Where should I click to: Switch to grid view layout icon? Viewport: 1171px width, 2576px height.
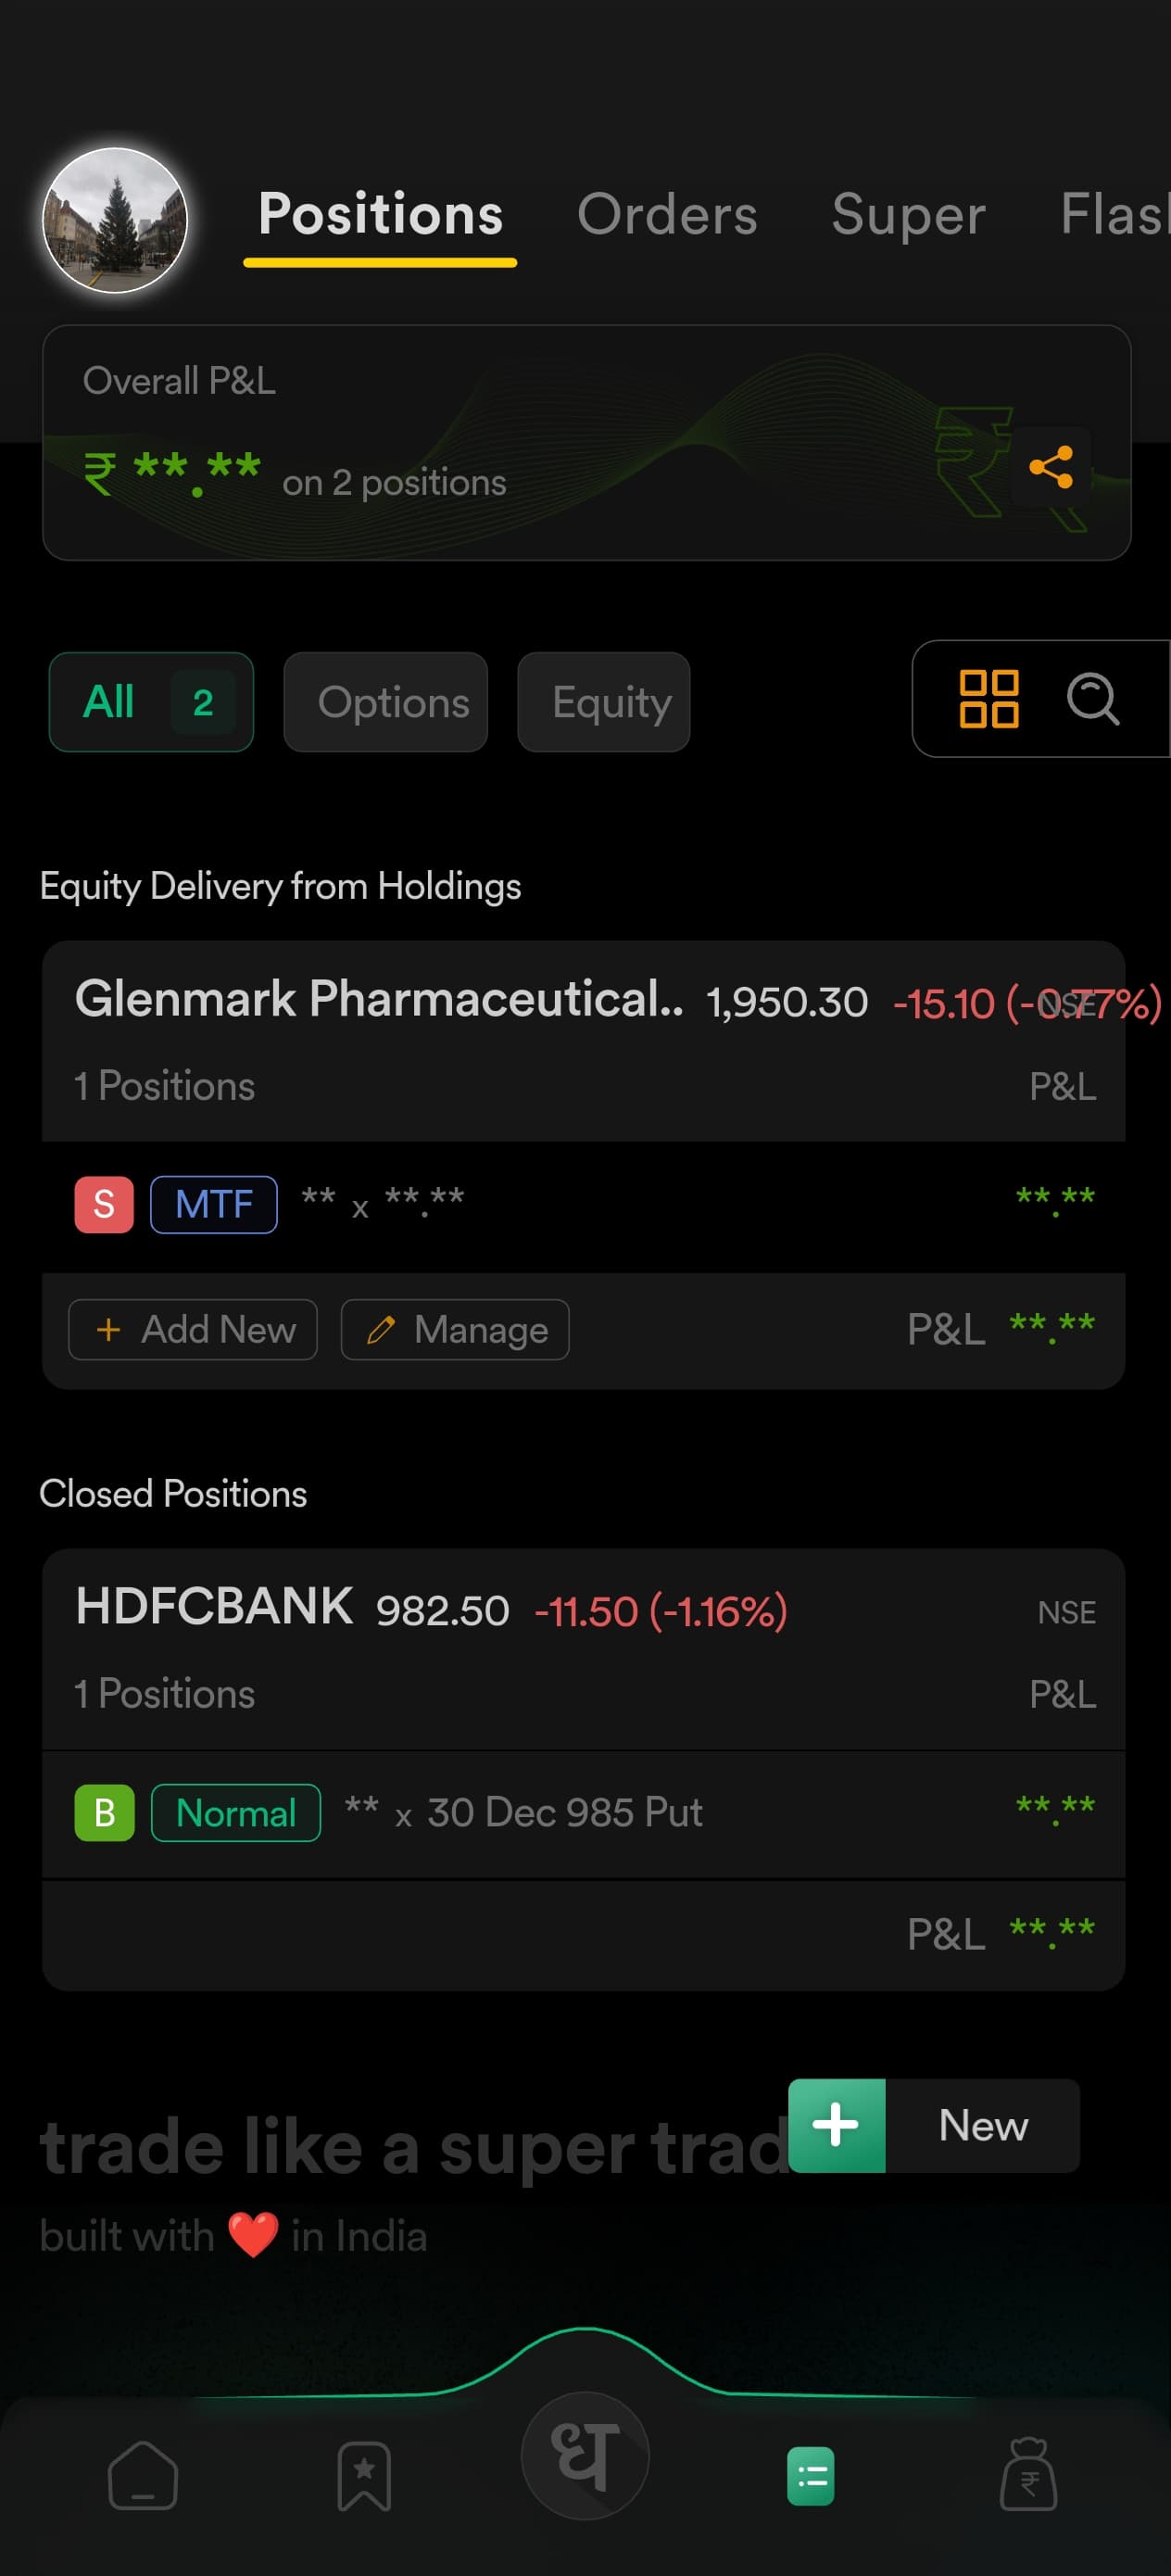click(988, 699)
